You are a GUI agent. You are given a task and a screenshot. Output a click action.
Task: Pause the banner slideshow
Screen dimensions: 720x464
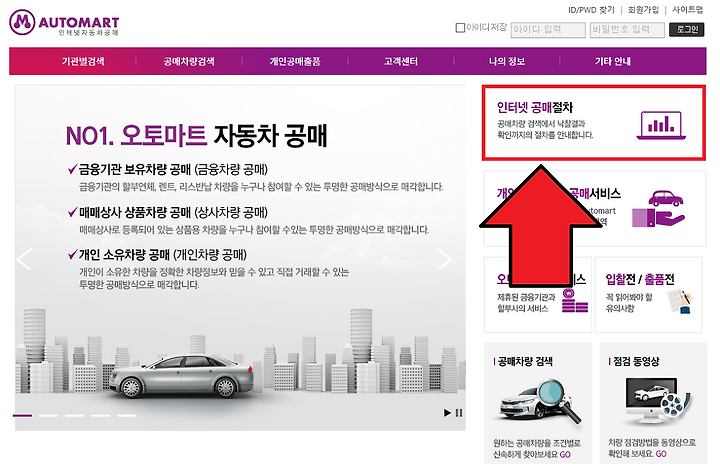(x=459, y=413)
